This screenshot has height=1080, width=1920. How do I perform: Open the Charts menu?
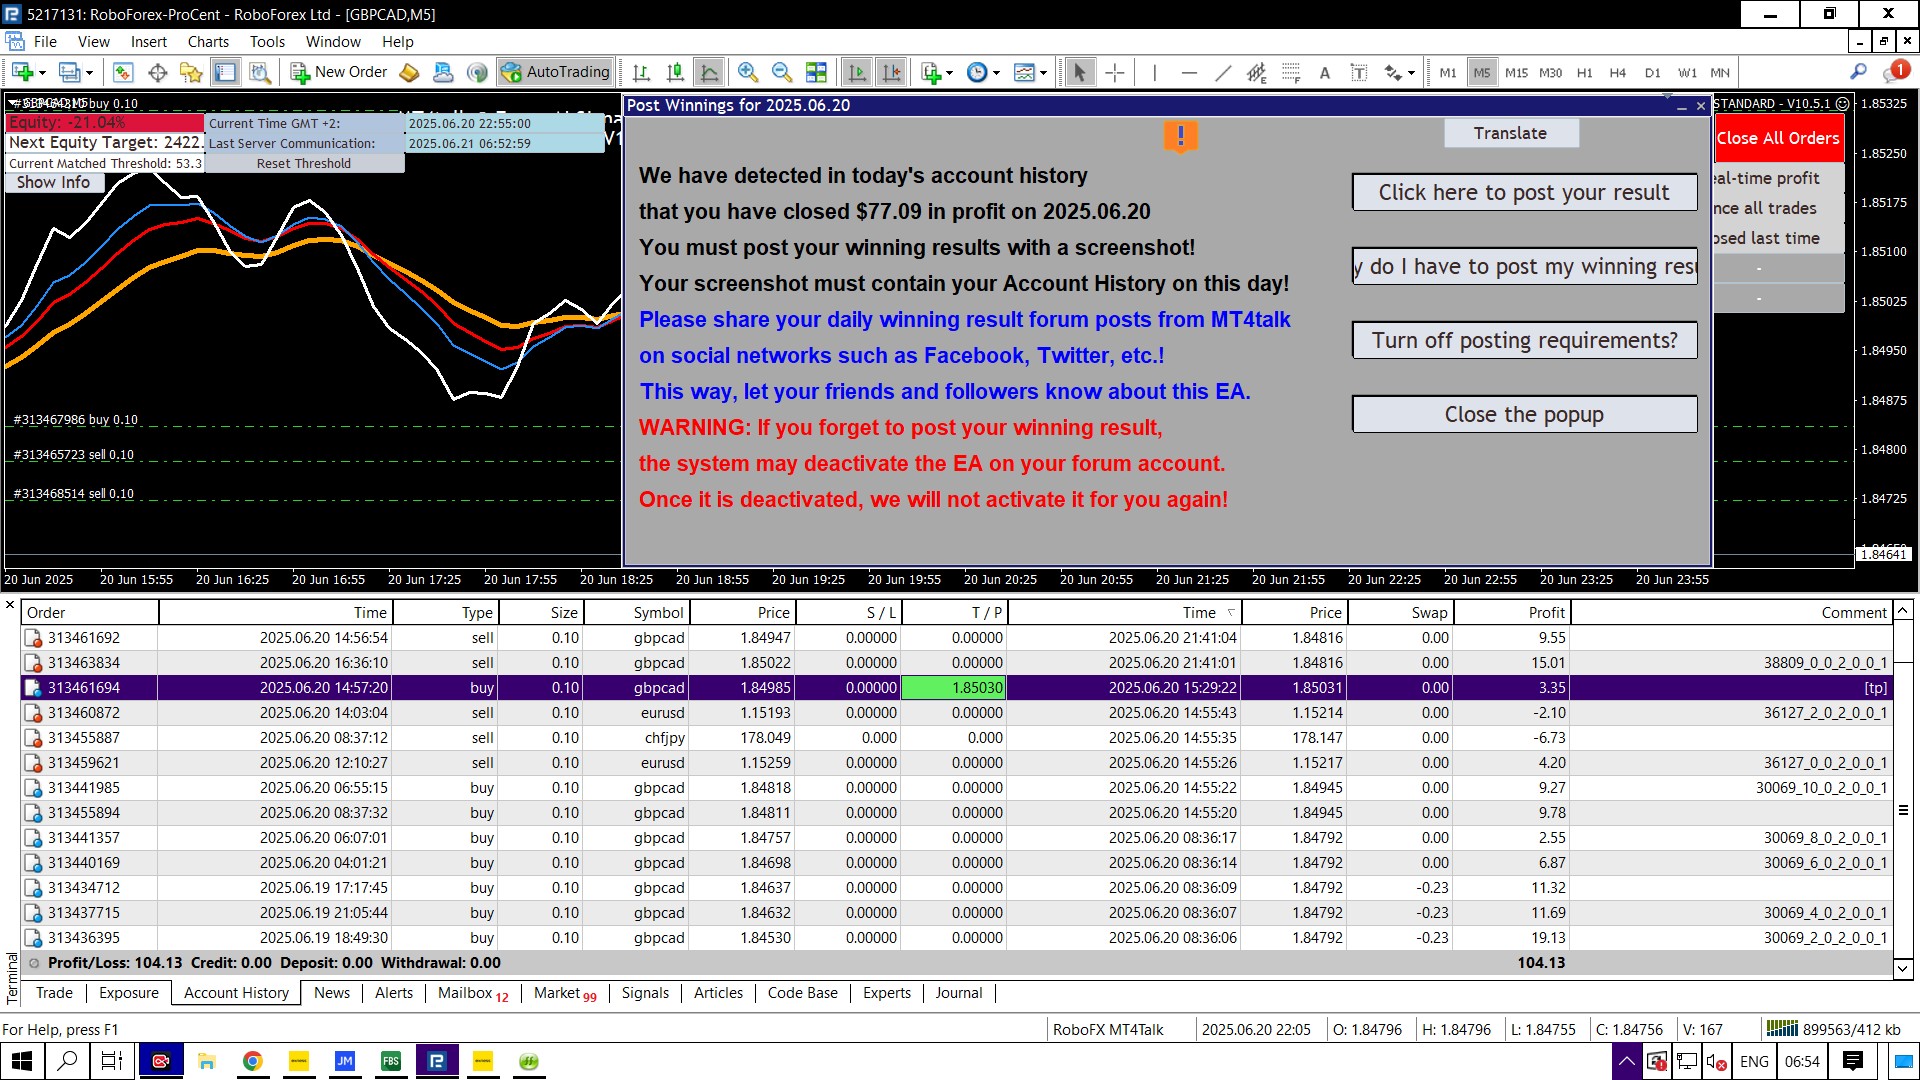pyautogui.click(x=207, y=42)
